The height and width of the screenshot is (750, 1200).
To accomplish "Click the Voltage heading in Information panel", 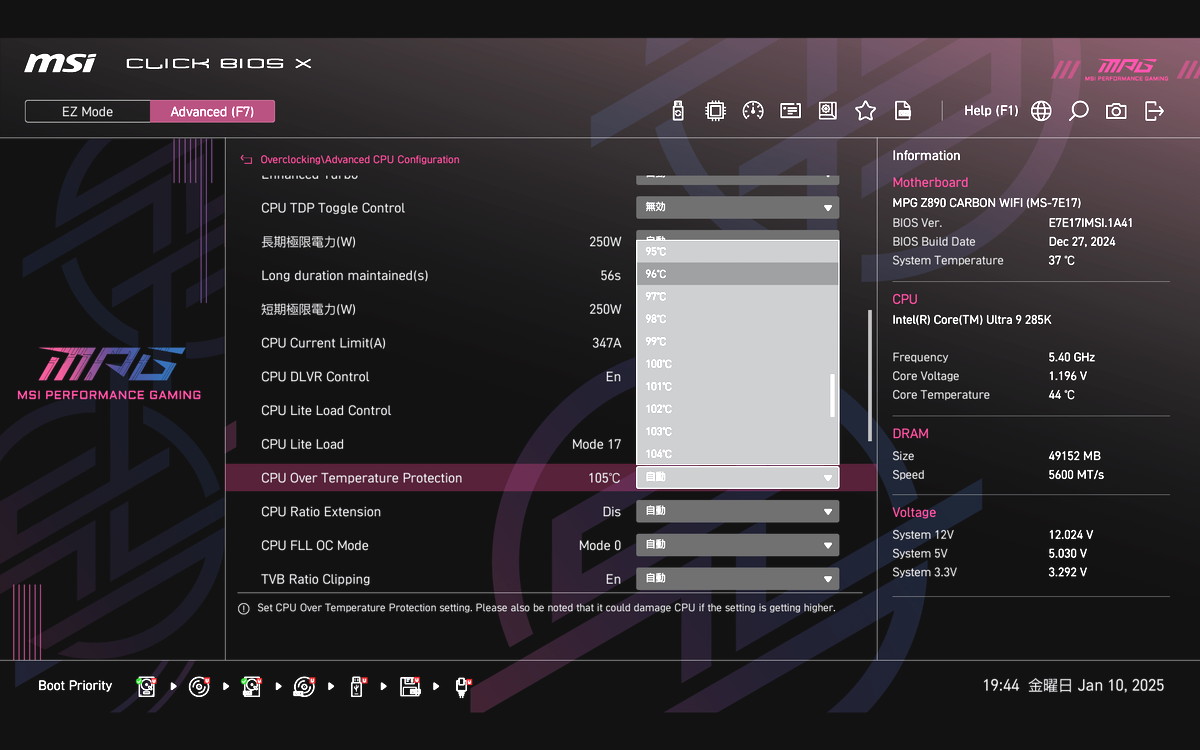I will point(914,513).
